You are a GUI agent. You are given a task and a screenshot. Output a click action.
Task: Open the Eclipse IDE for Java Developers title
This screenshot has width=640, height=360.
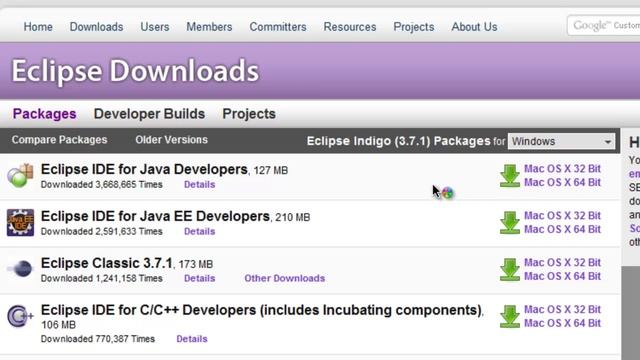144,169
